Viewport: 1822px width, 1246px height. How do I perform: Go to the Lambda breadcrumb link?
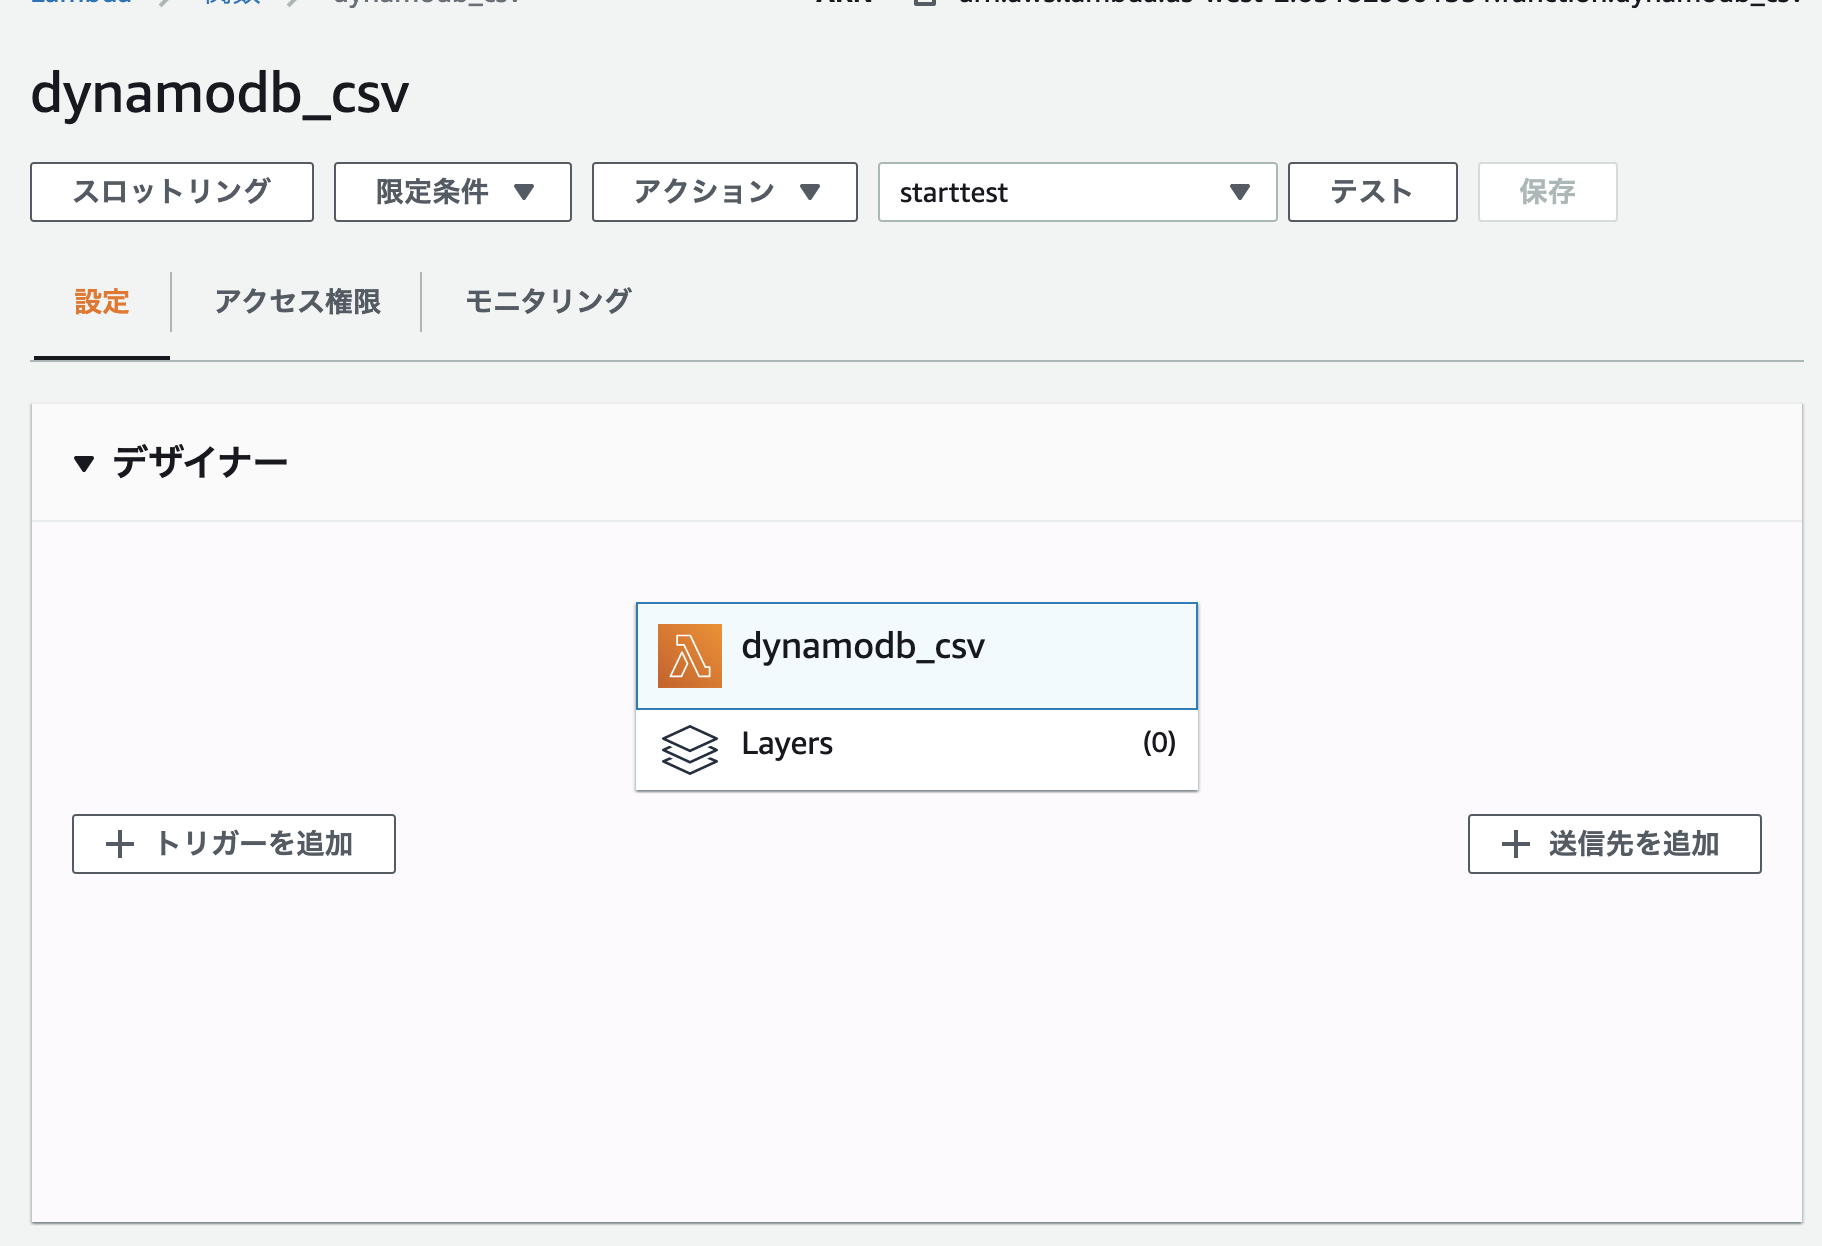pos(80,3)
